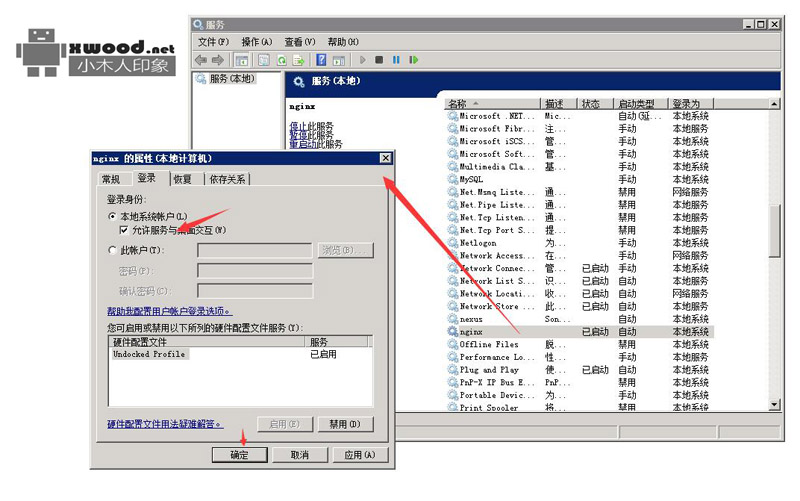
Task: Toggle 允许服务与桌面交互 checkbox
Action: 123,230
